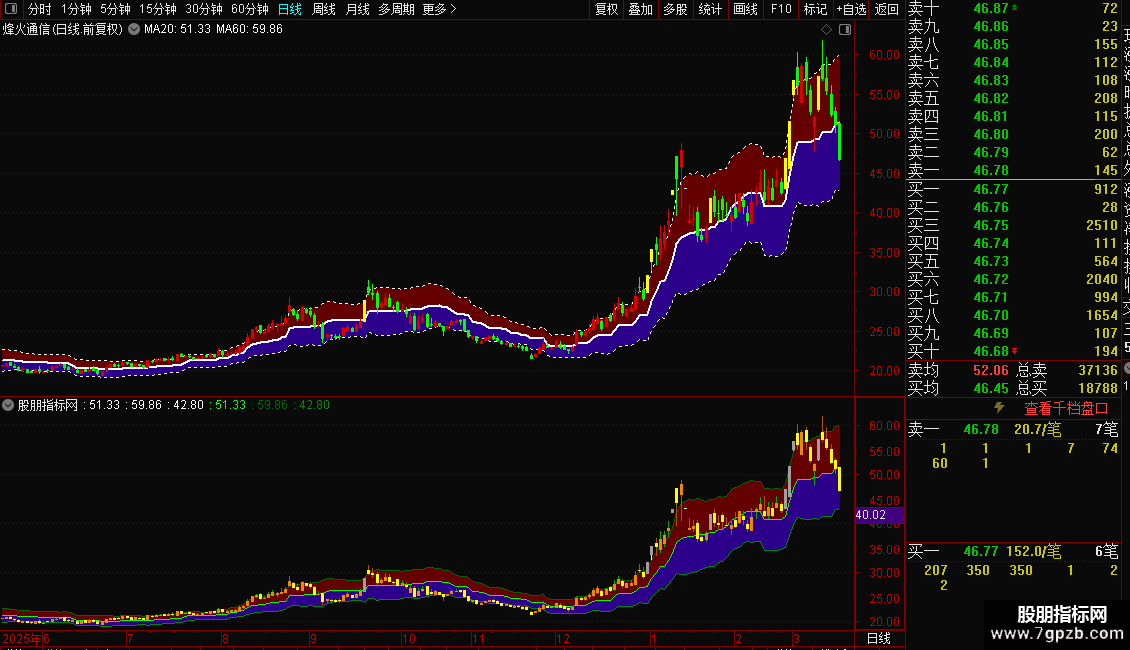Toggle 复权 price adjustment
Image resolution: width=1130 pixels, height=650 pixels.
[x=606, y=9]
